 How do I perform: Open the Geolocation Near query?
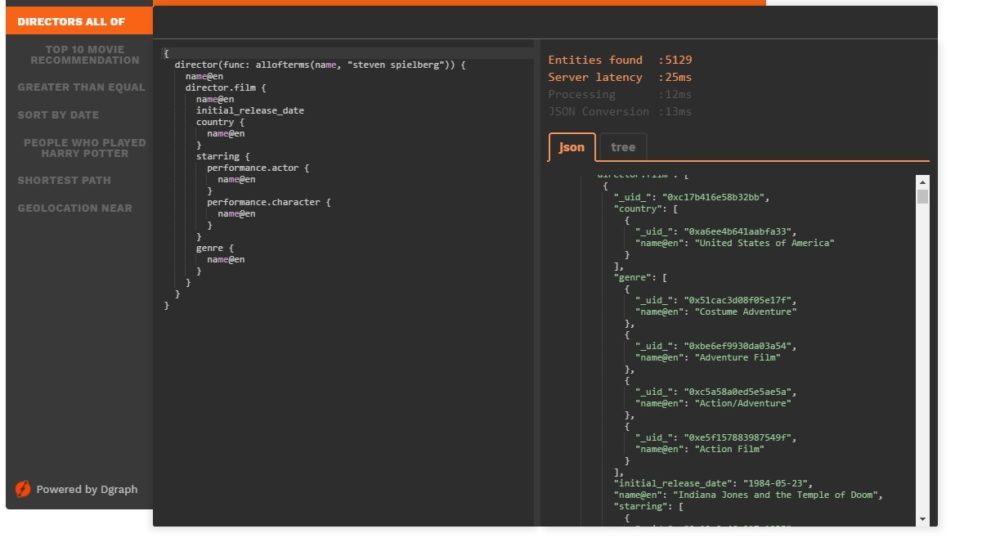[75, 208]
